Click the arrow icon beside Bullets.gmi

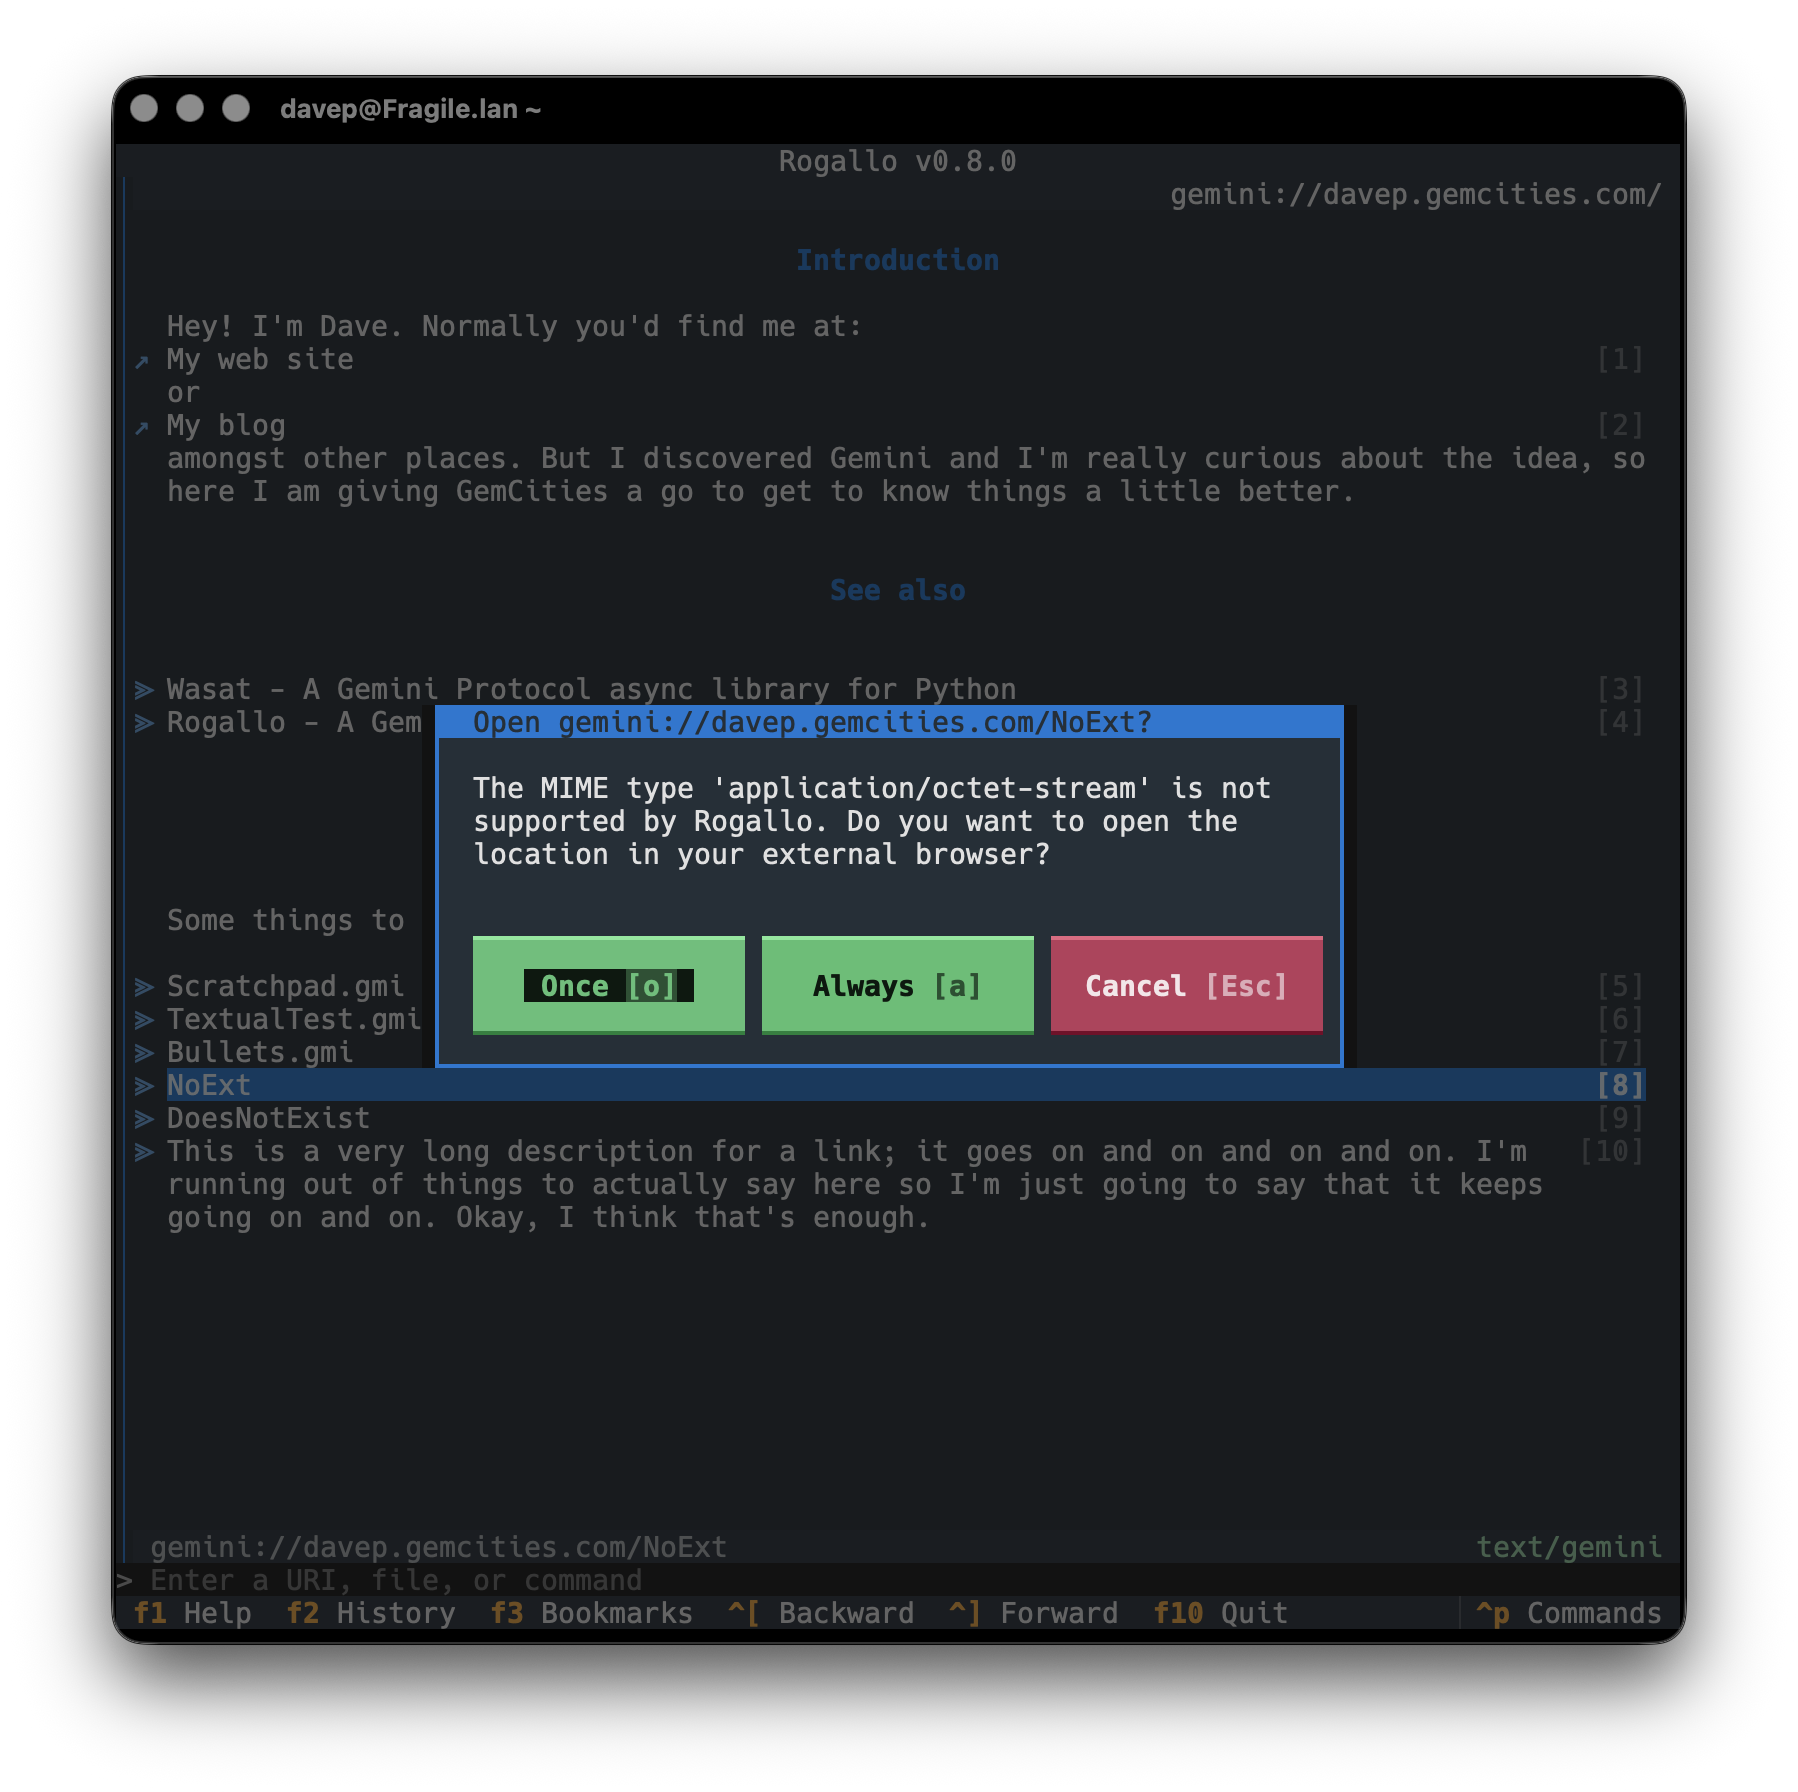144,1052
